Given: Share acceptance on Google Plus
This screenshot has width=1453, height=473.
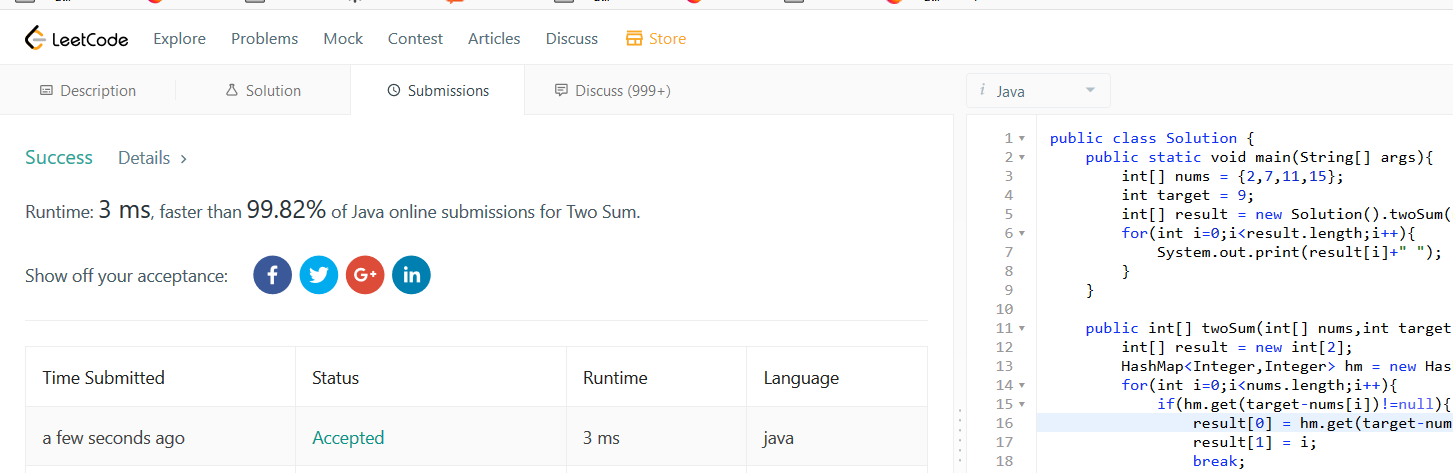Looking at the screenshot, I should 365,275.
